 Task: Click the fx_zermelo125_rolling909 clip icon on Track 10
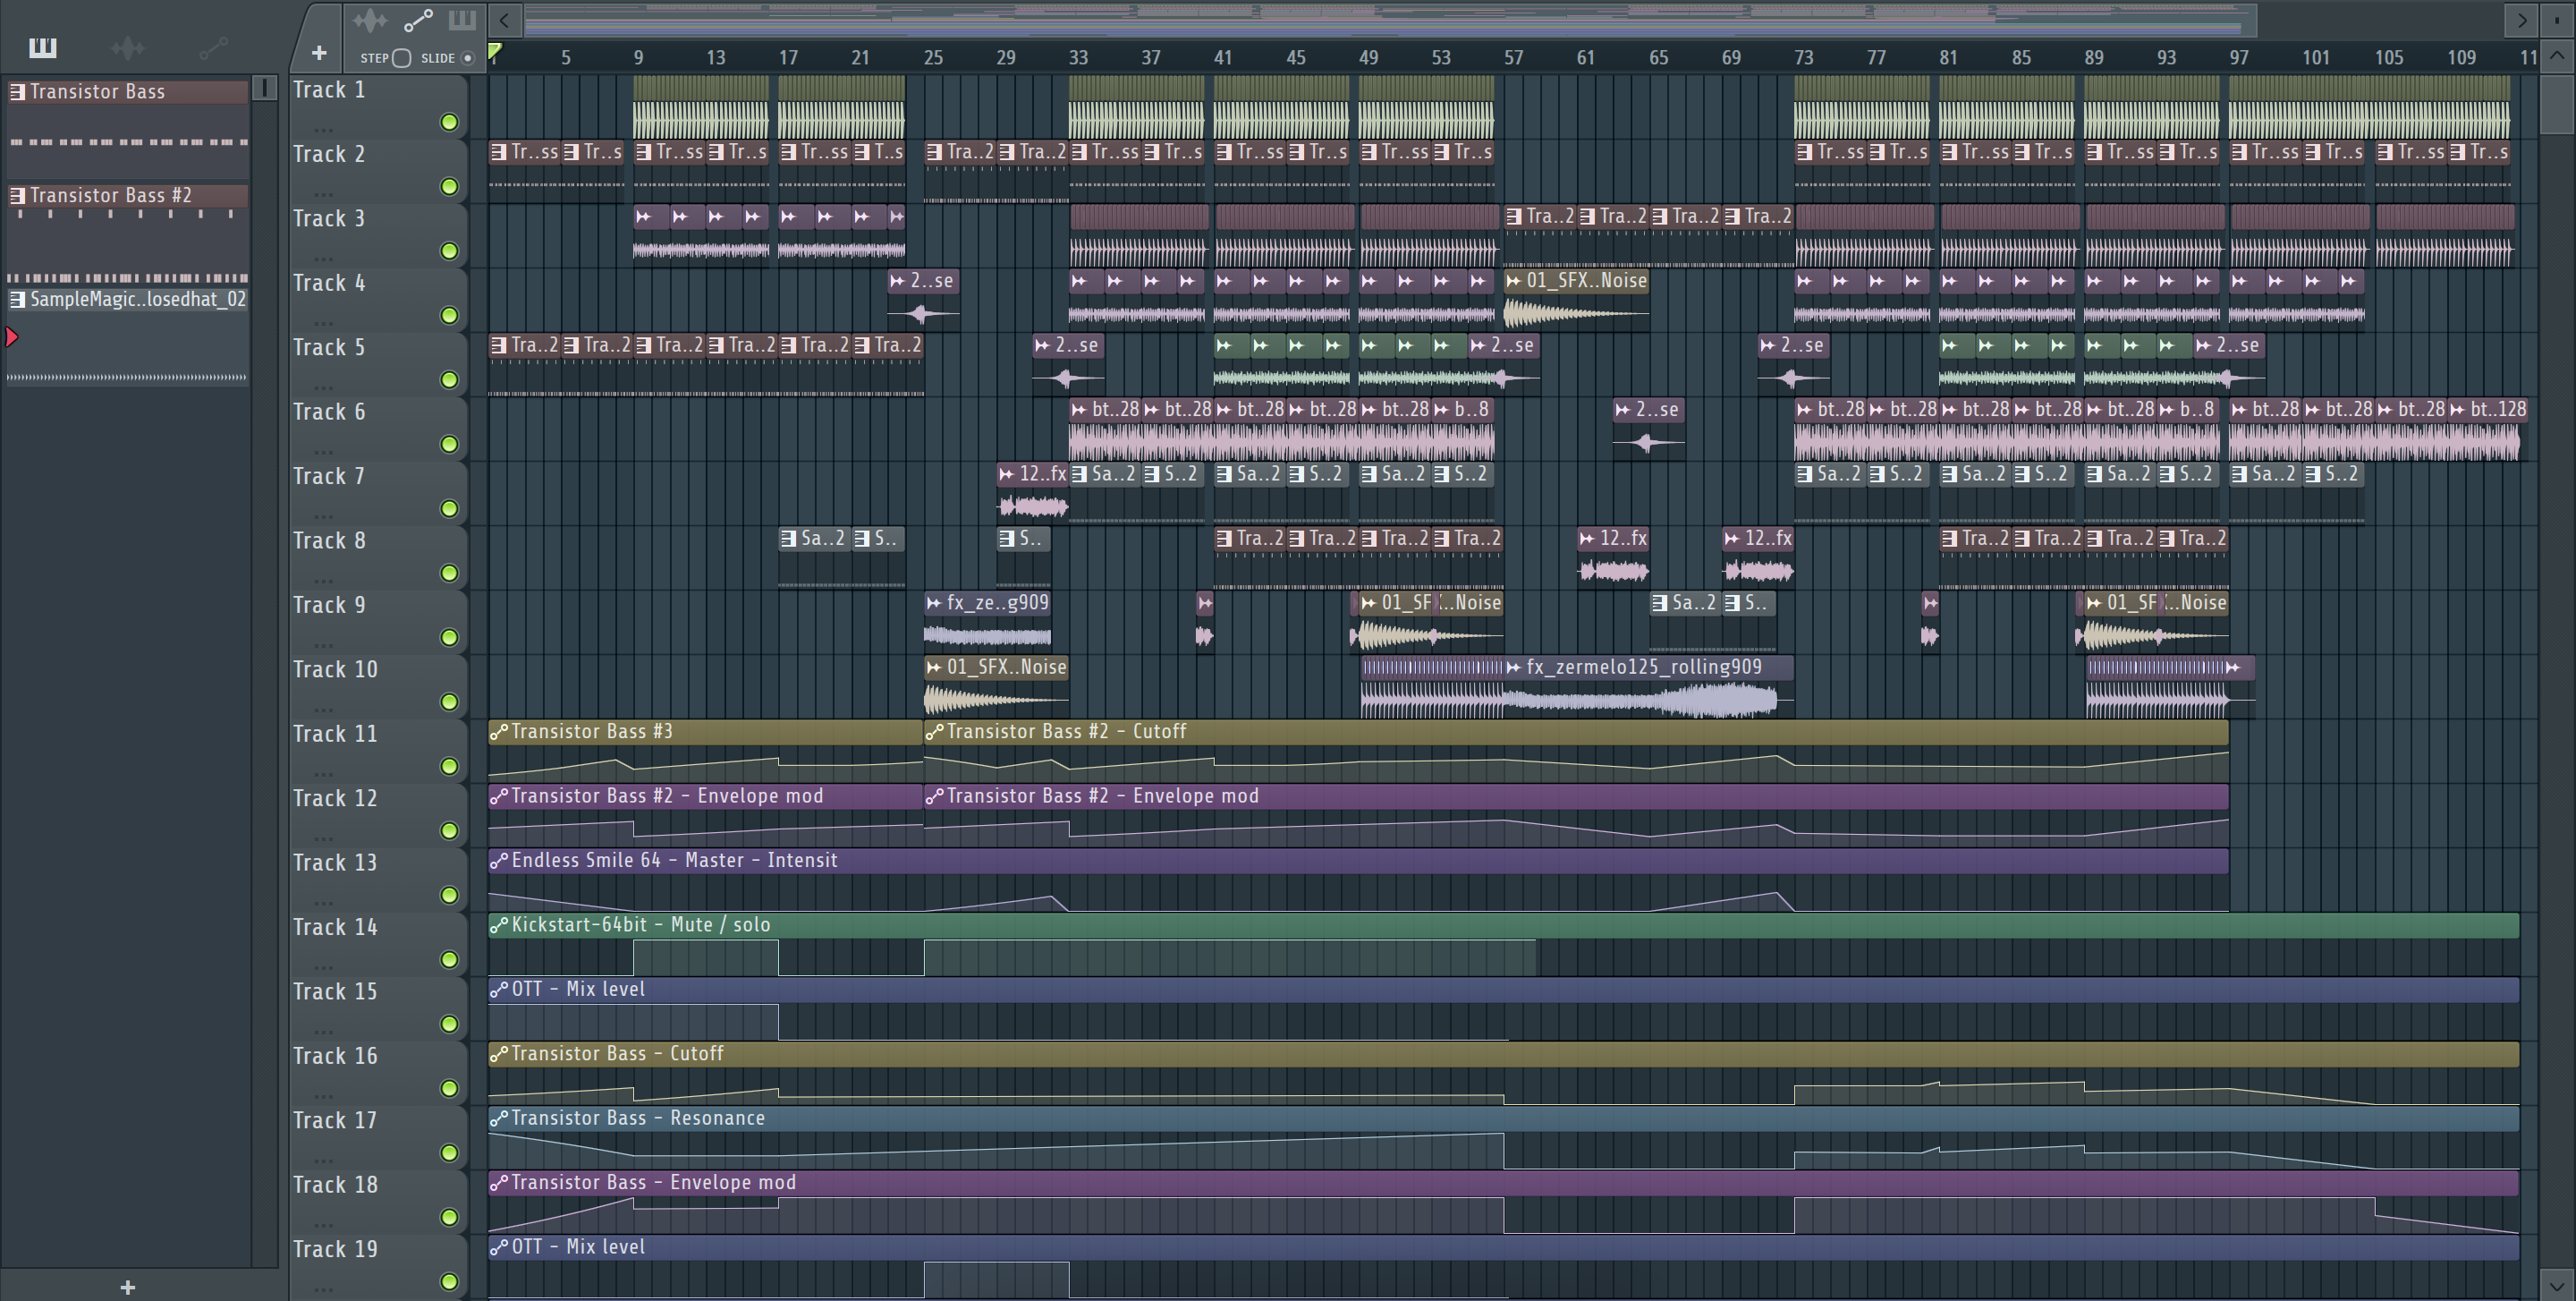(1513, 668)
